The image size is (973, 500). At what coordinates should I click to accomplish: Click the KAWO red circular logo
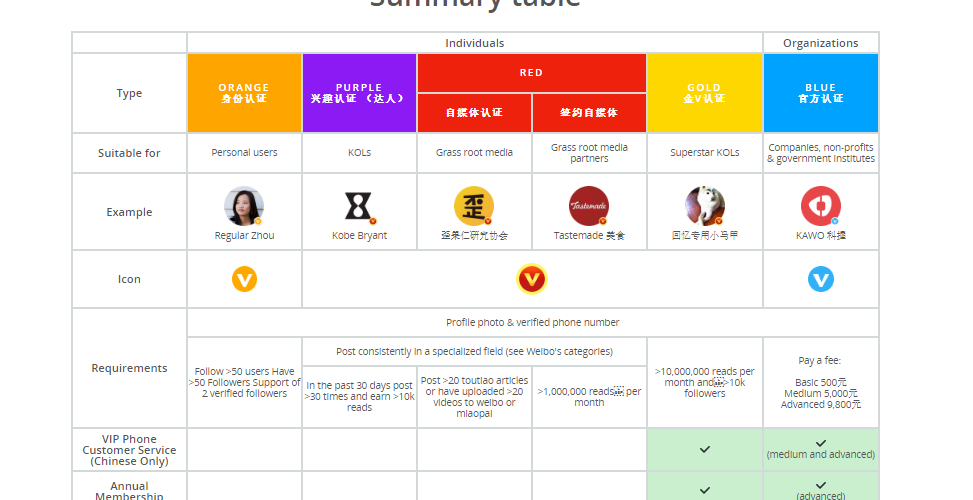point(820,206)
